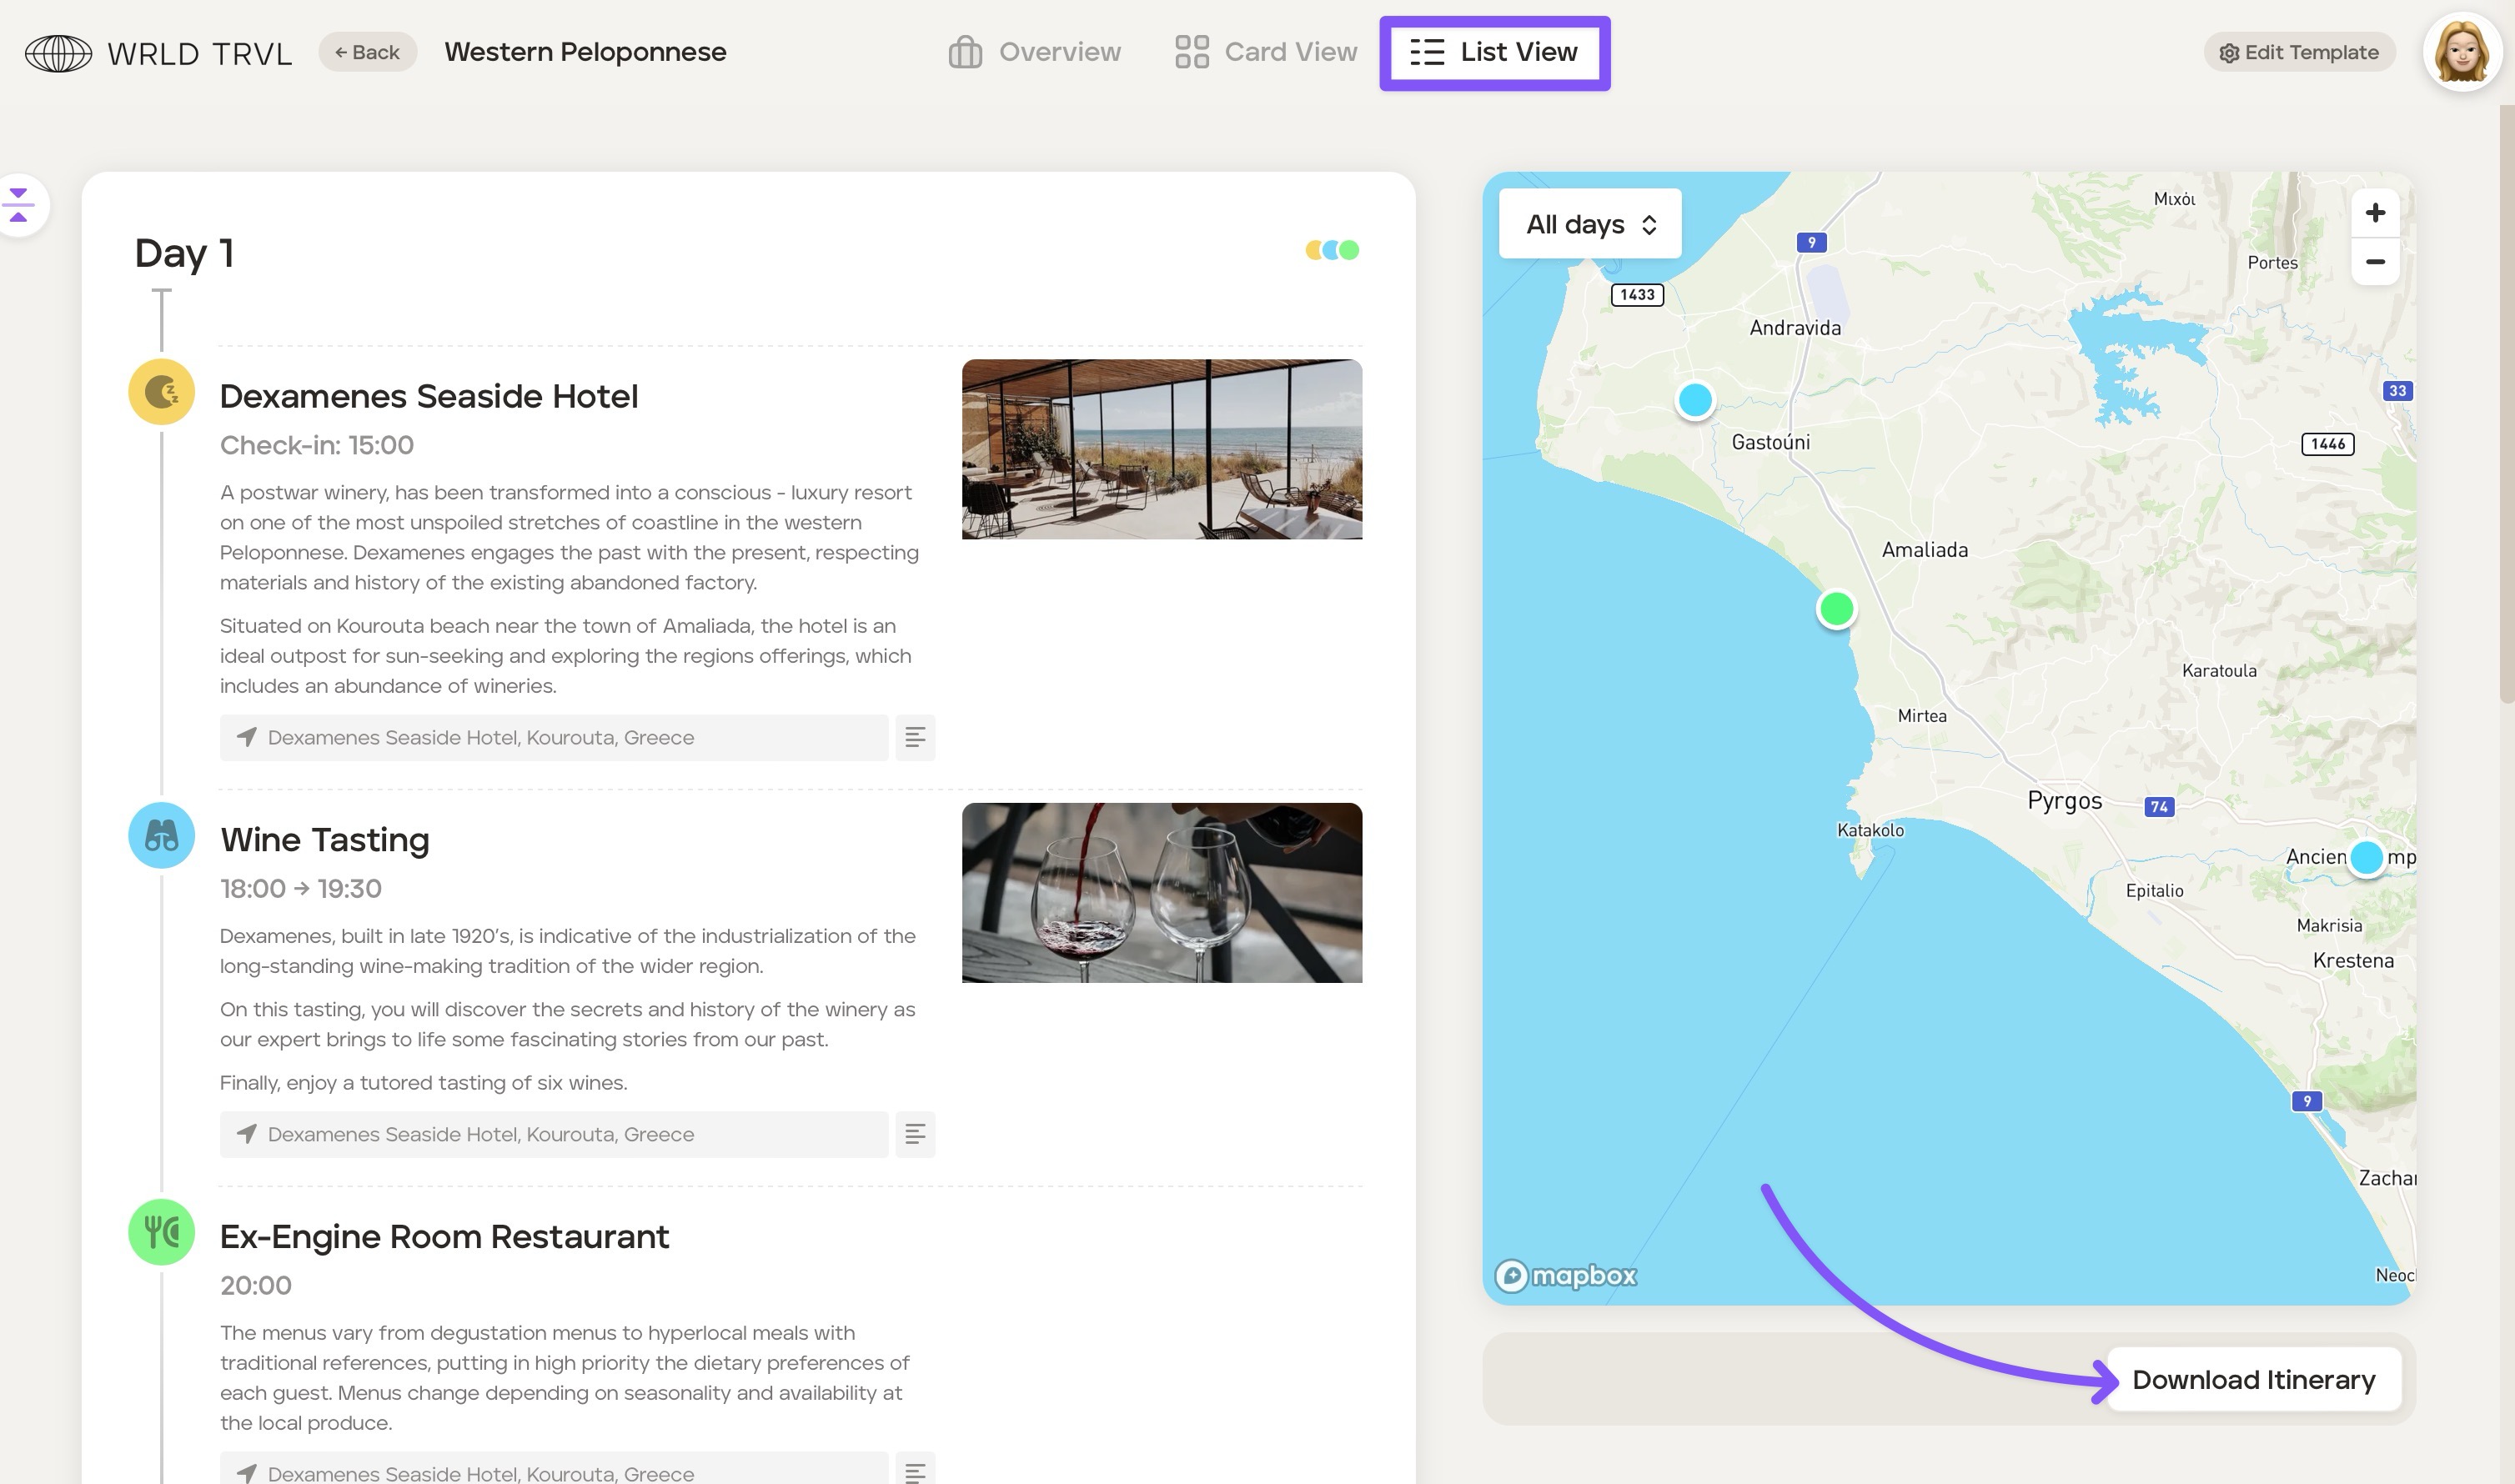
Task: Open the Wine Tasting photo thumbnail
Action: [x=1161, y=892]
